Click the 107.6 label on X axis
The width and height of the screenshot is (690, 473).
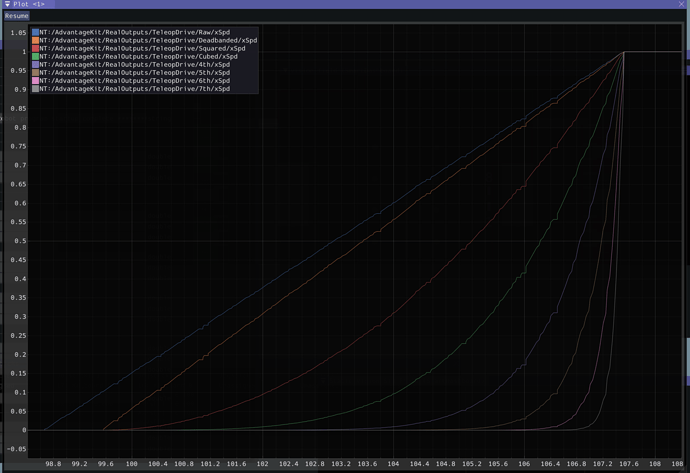pyautogui.click(x=629, y=464)
